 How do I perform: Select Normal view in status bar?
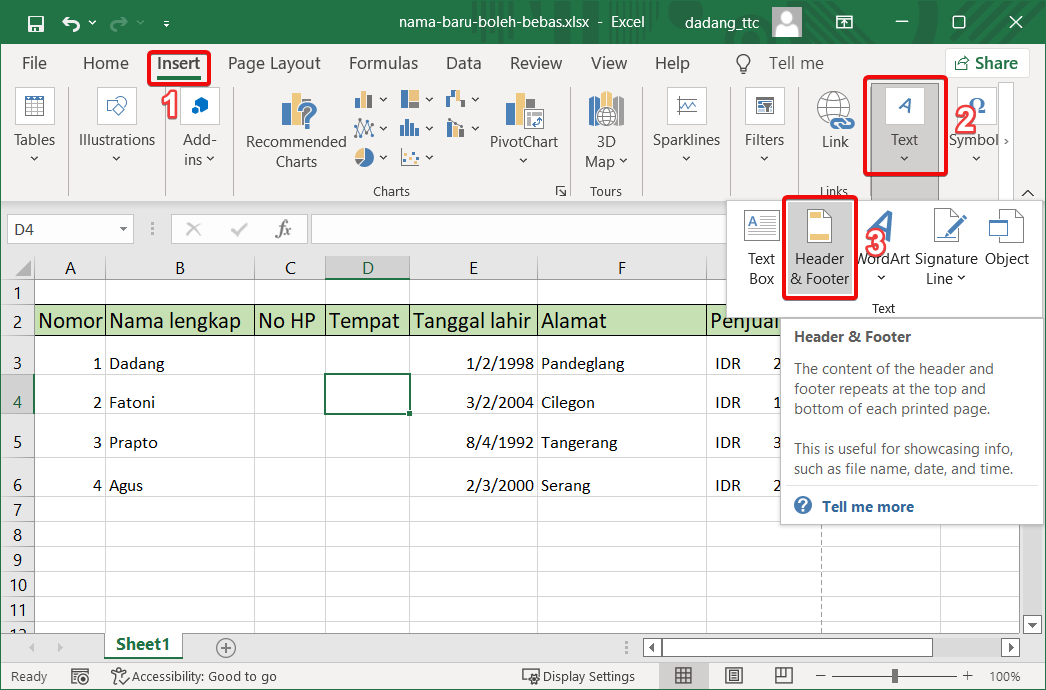pos(684,676)
